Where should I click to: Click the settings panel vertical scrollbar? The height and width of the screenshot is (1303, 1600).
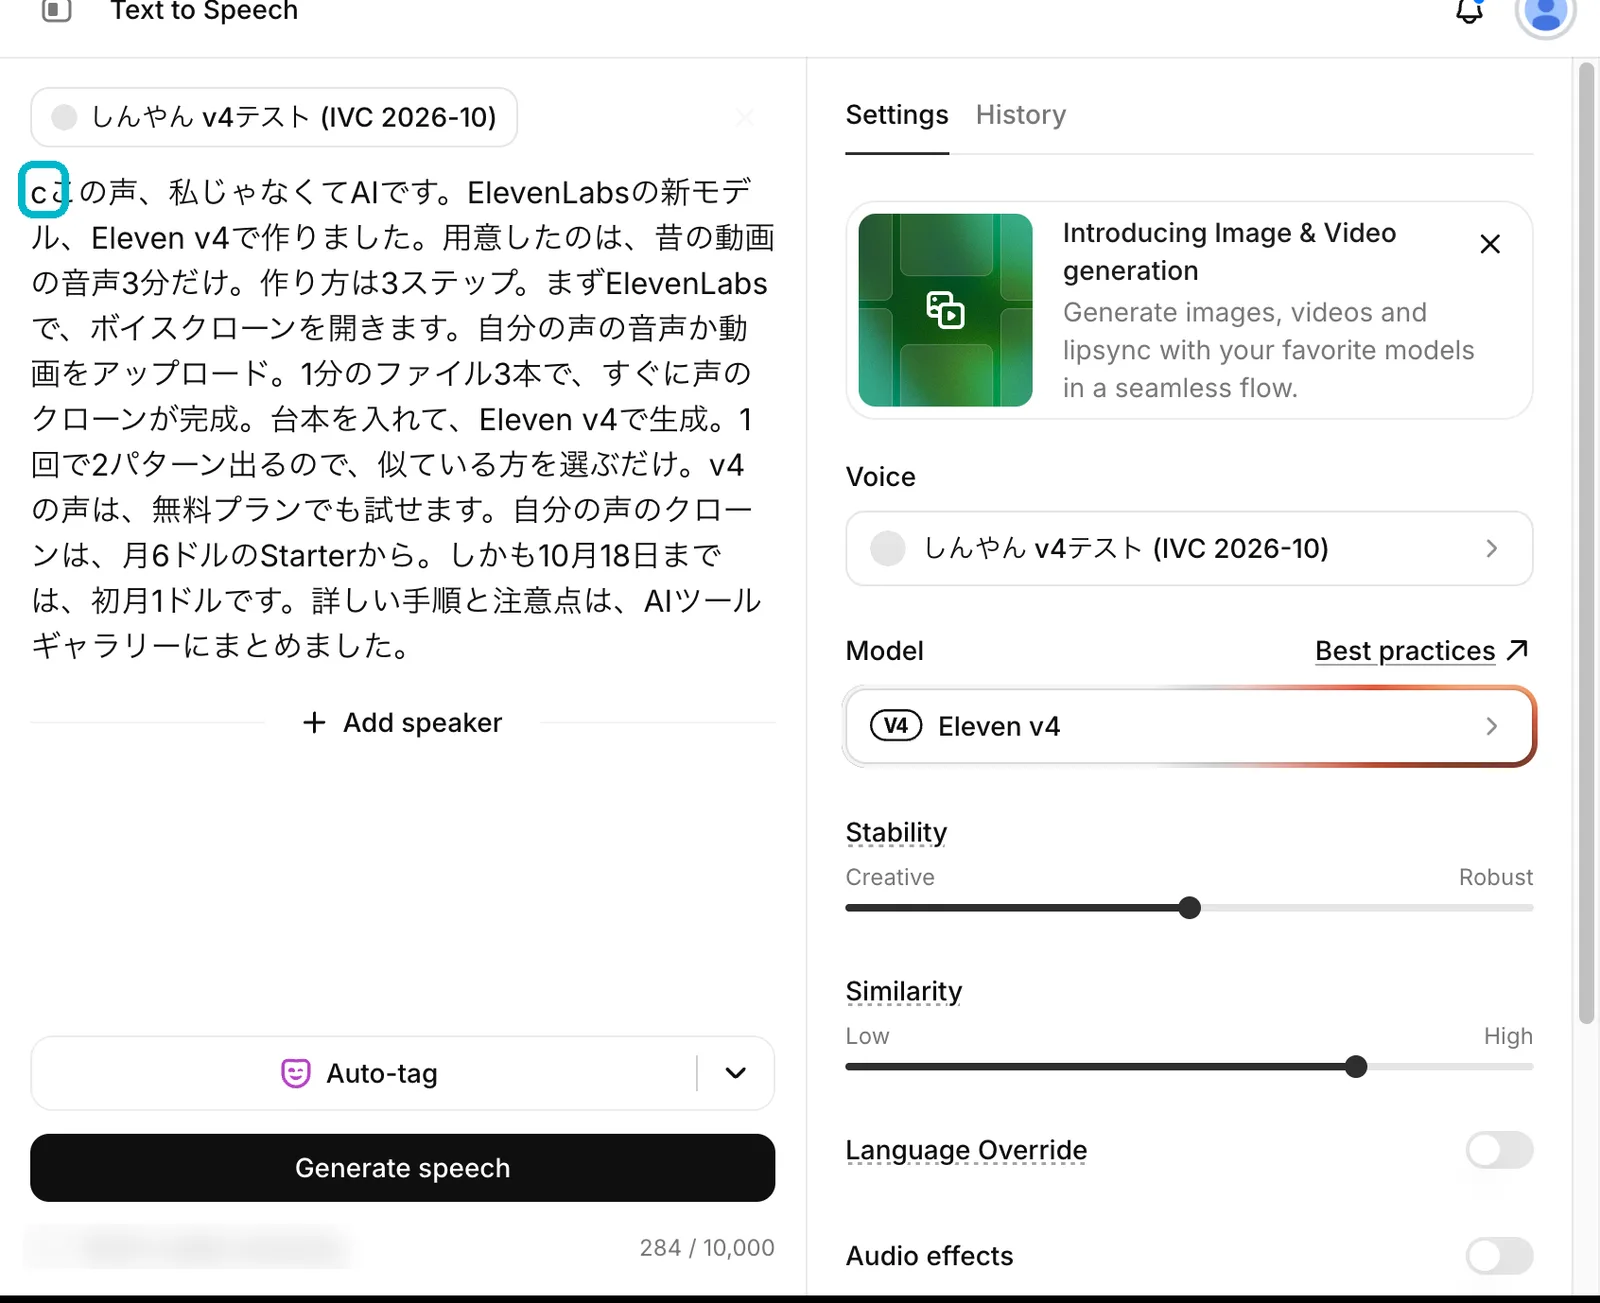[x=1586, y=543]
